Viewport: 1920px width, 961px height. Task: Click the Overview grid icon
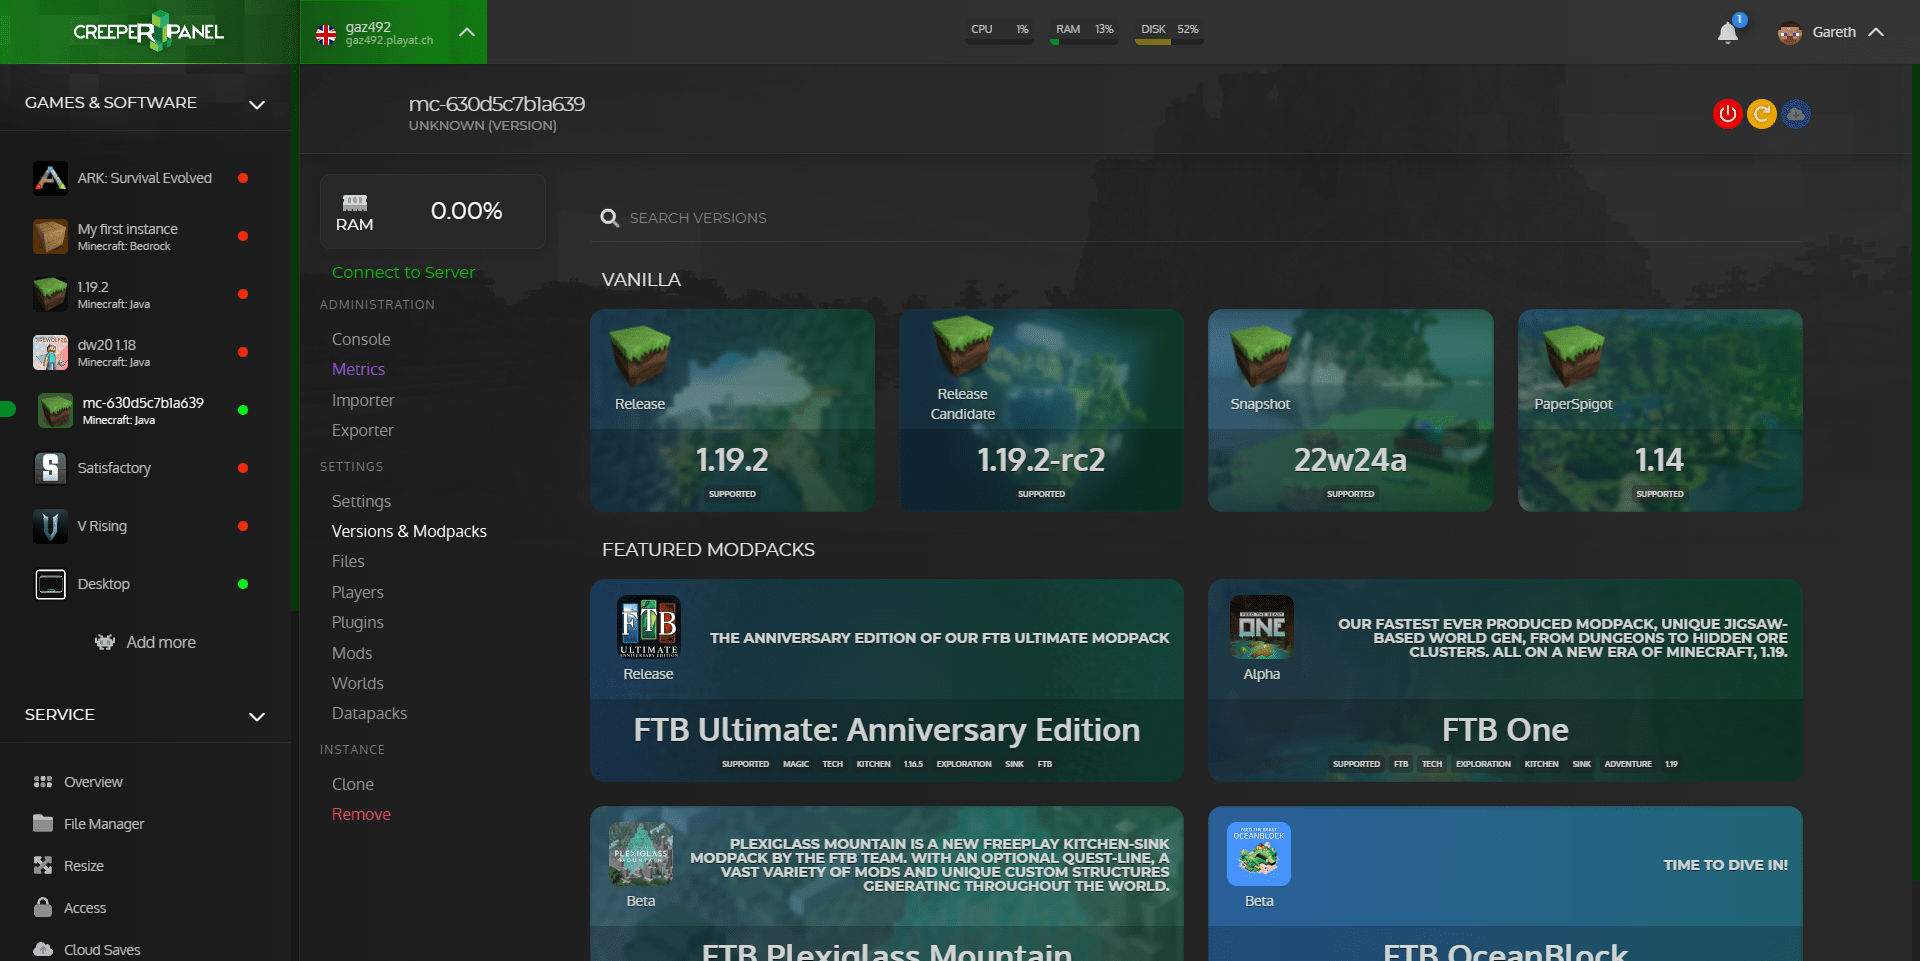pos(43,782)
